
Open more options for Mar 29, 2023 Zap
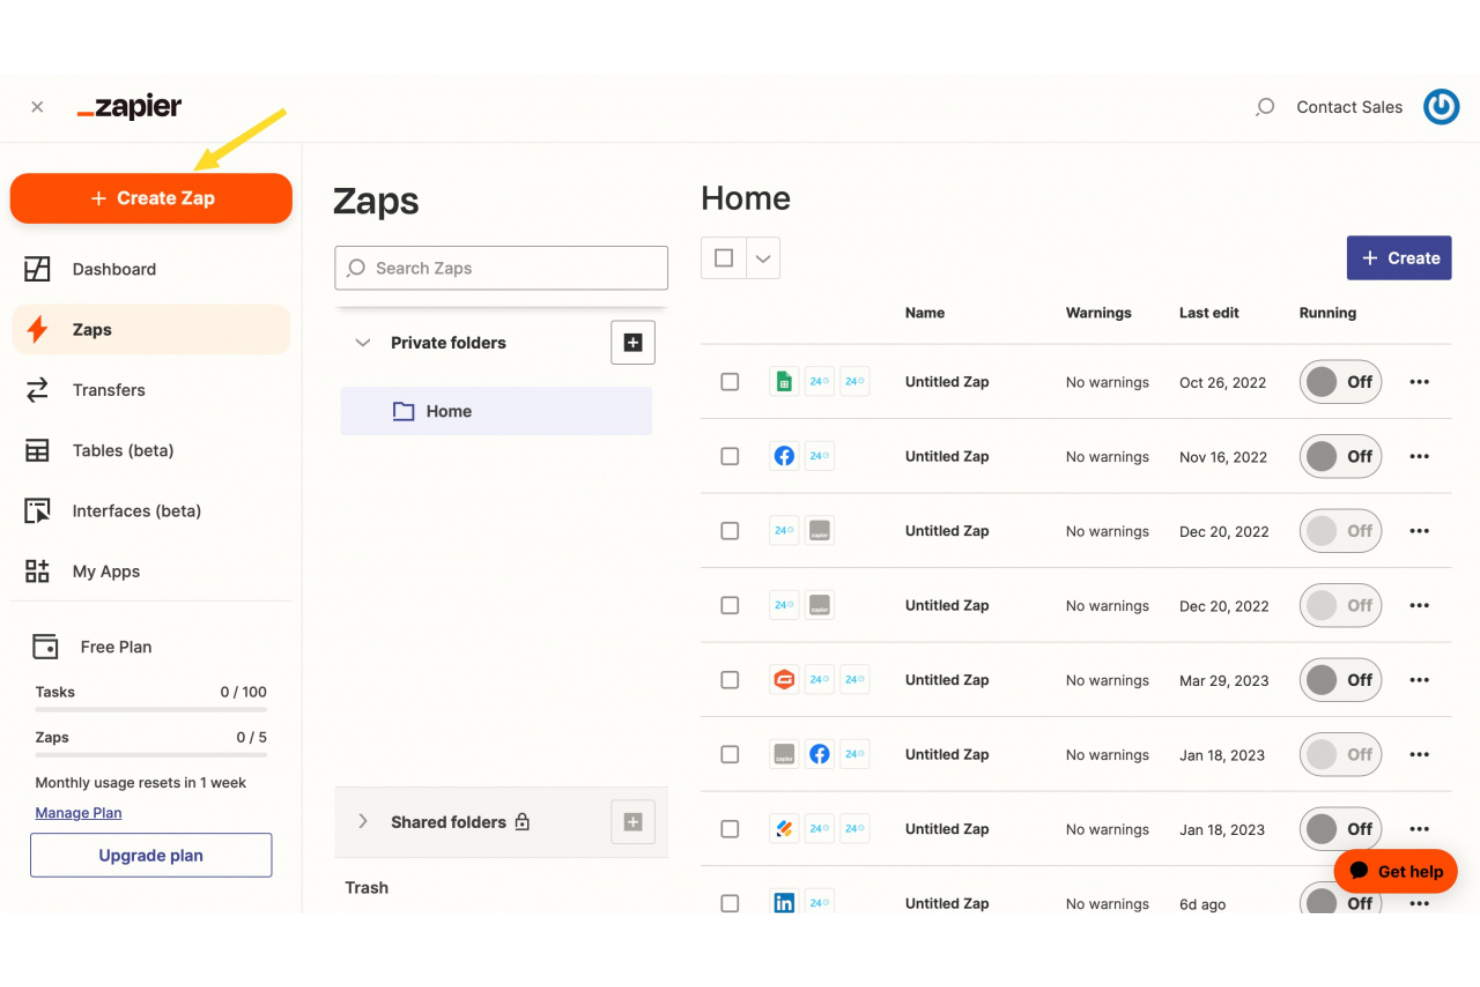[x=1419, y=680]
